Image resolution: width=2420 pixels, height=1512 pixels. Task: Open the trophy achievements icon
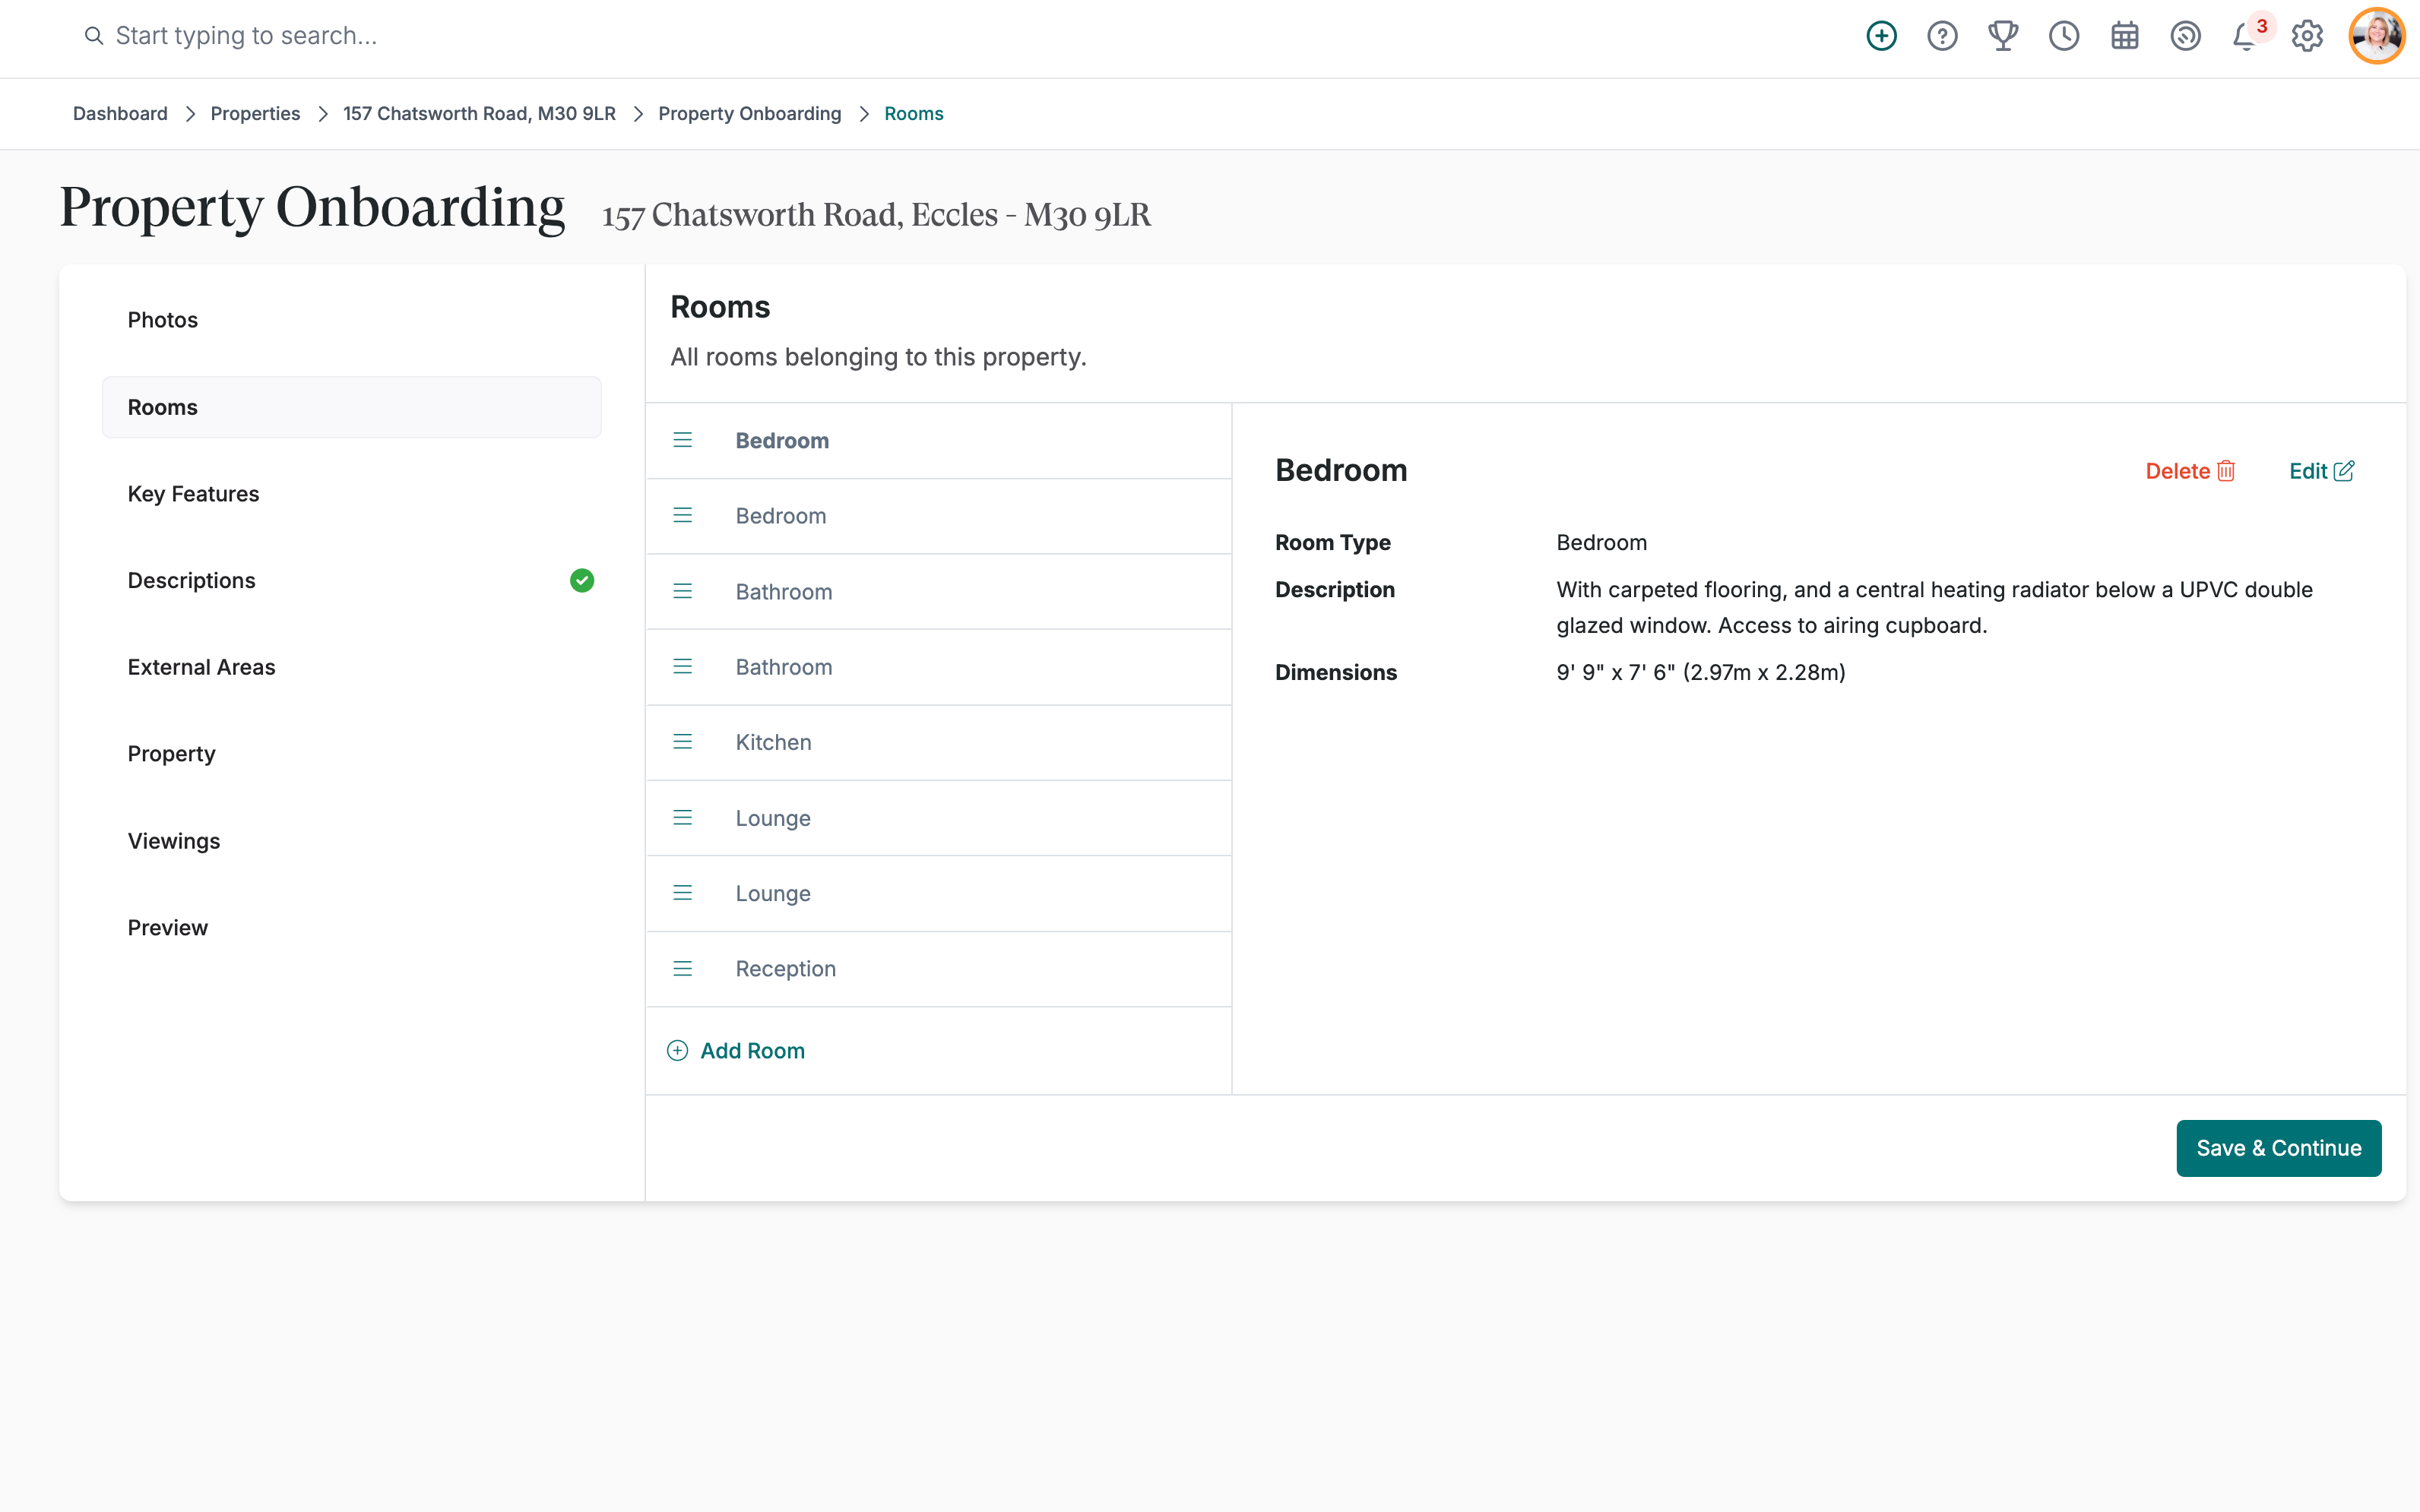(x=2003, y=36)
